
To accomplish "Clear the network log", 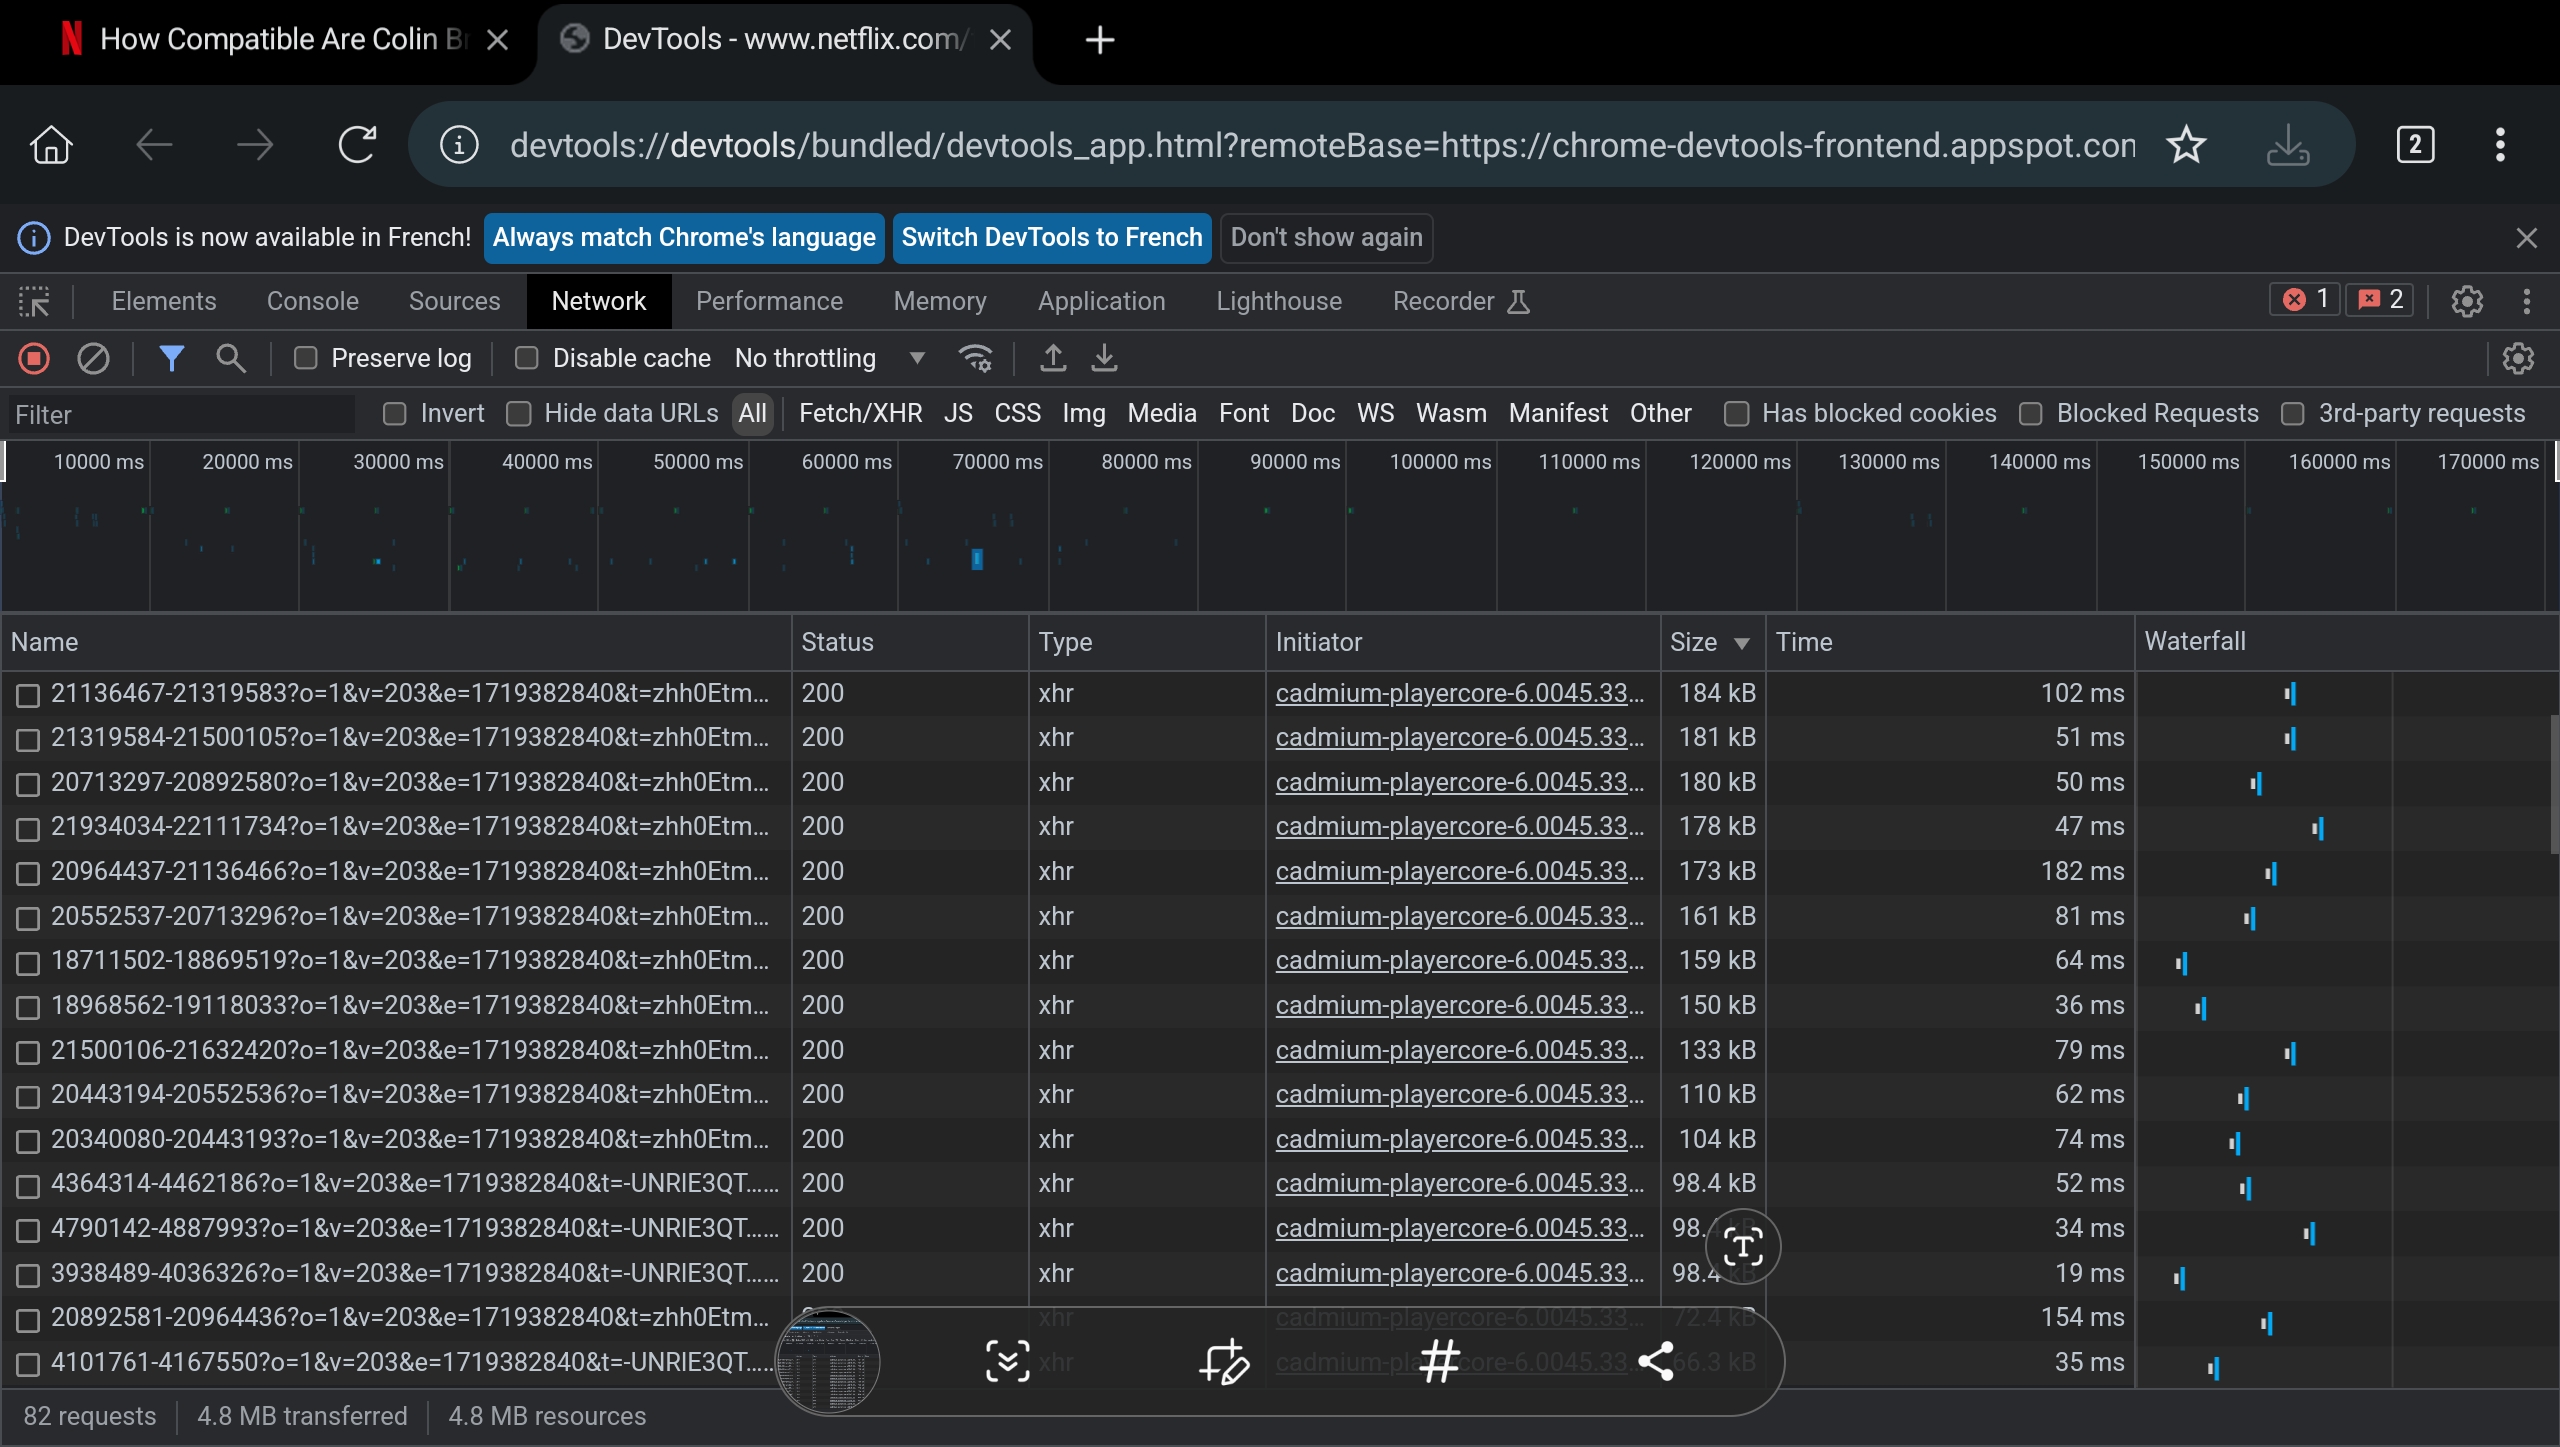I will pyautogui.click(x=93, y=358).
